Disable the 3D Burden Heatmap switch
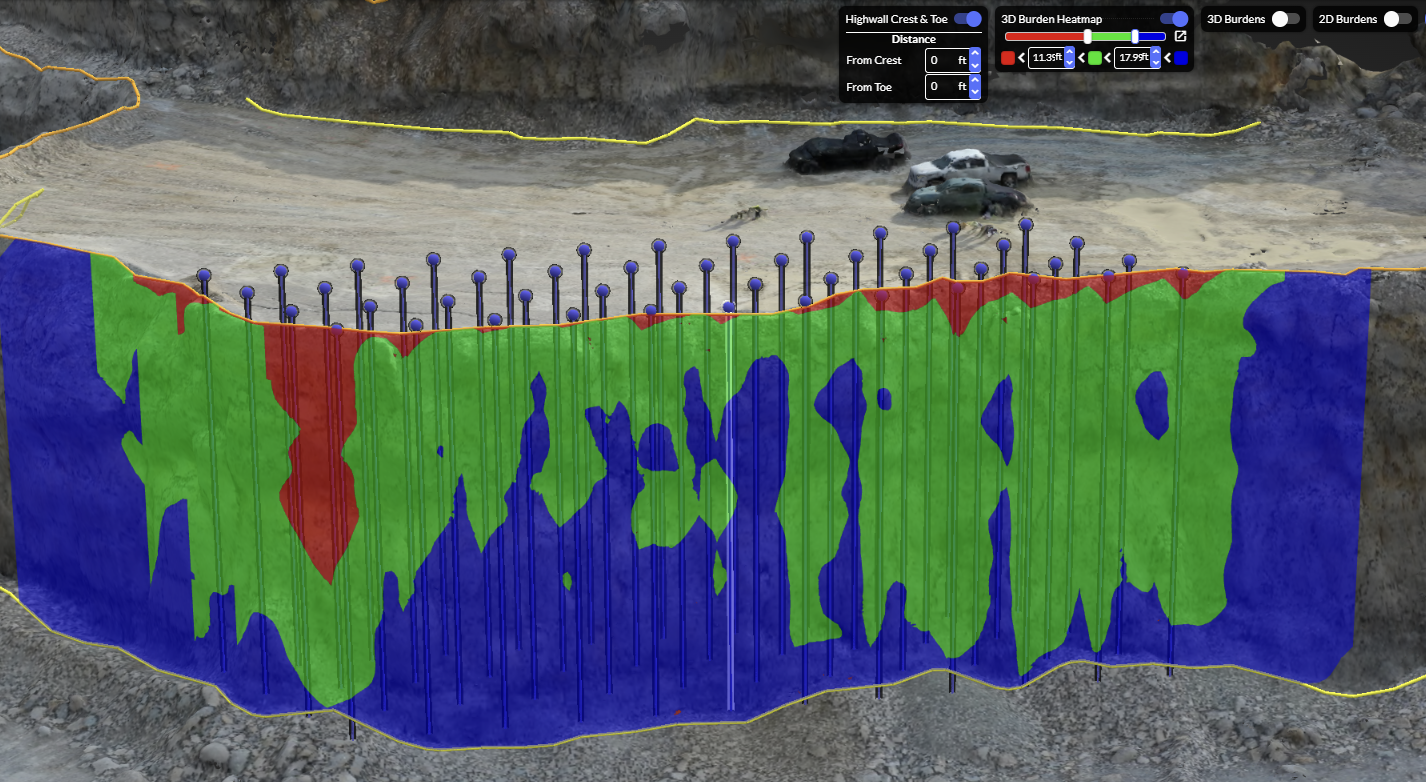 pyautogui.click(x=1173, y=19)
